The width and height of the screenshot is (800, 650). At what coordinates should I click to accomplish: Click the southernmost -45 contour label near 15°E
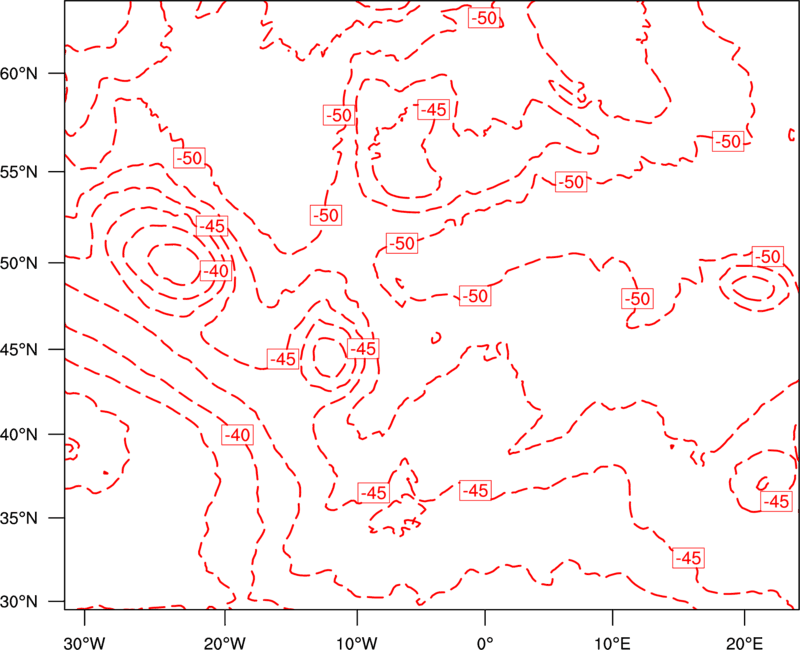point(688,558)
